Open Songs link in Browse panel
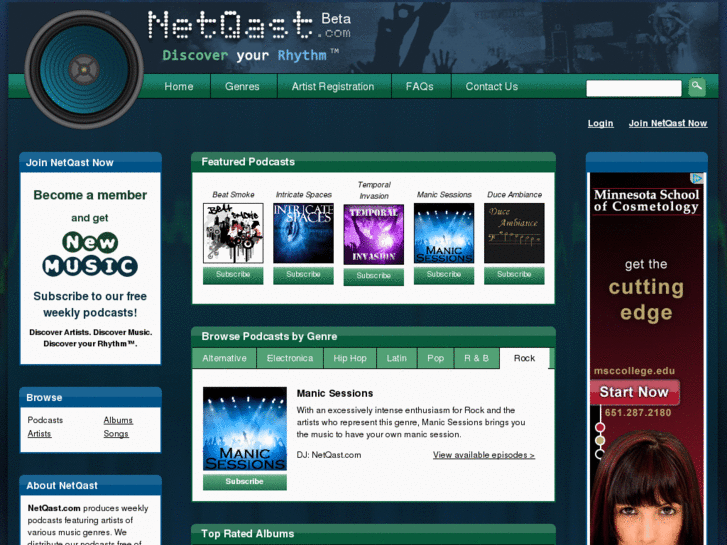Screen dimensions: 727x545 pyautogui.click(x=116, y=434)
